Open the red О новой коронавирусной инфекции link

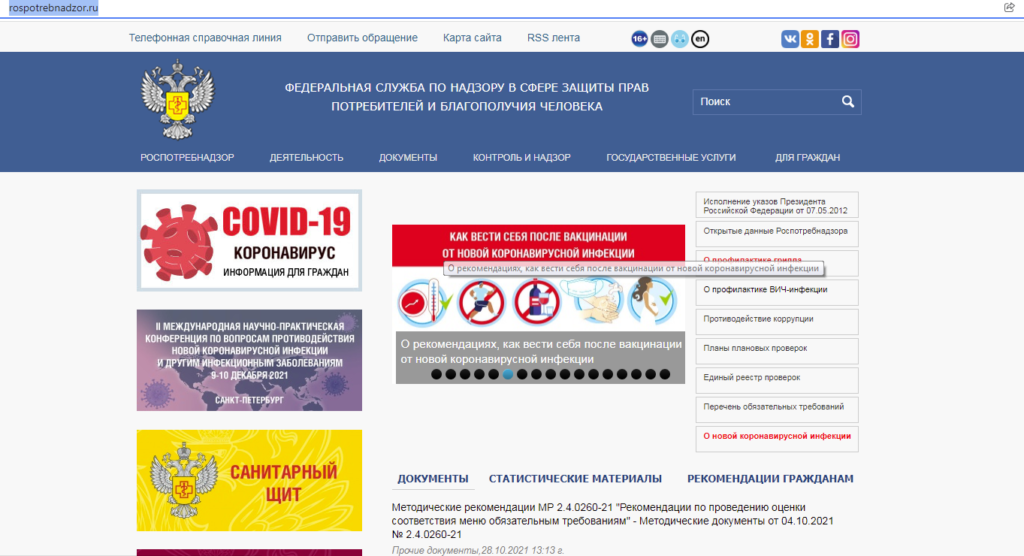tap(776, 438)
